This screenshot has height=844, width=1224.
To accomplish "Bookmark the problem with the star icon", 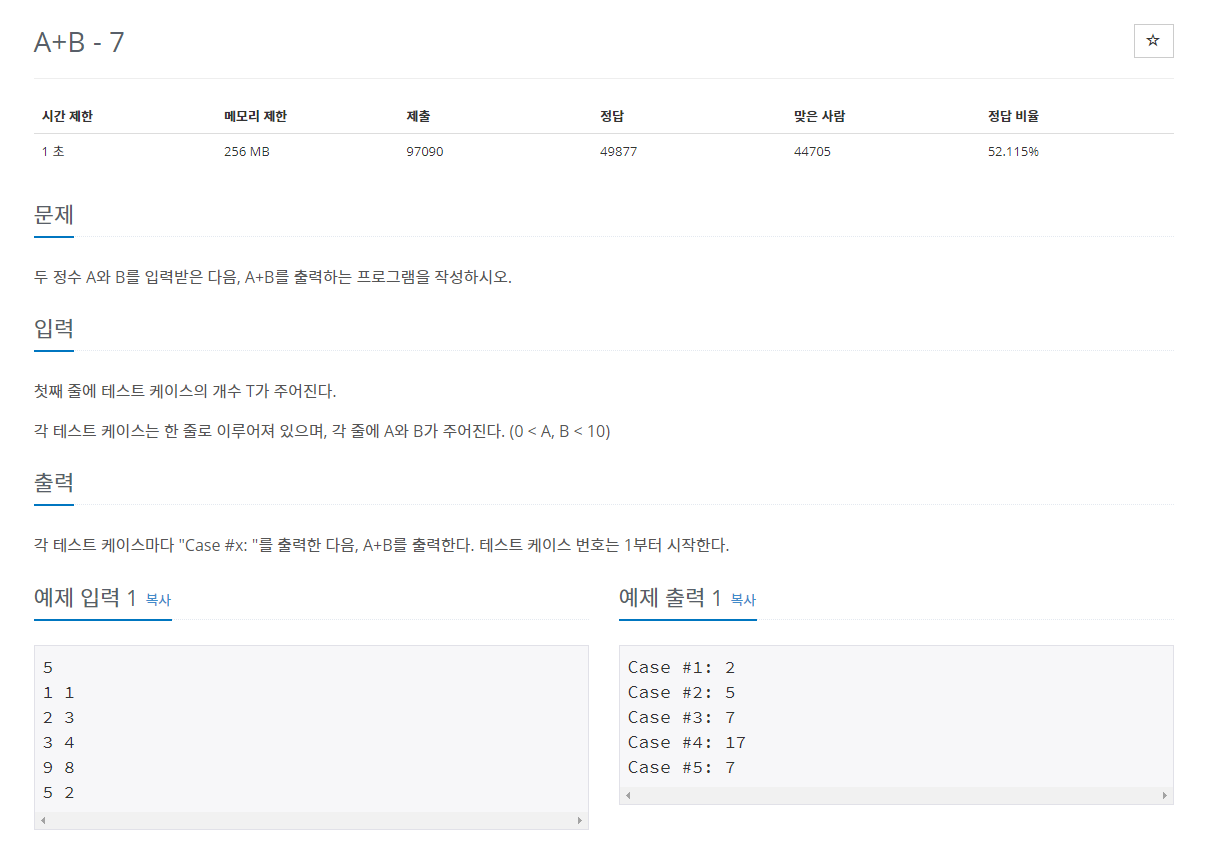I will (1153, 41).
